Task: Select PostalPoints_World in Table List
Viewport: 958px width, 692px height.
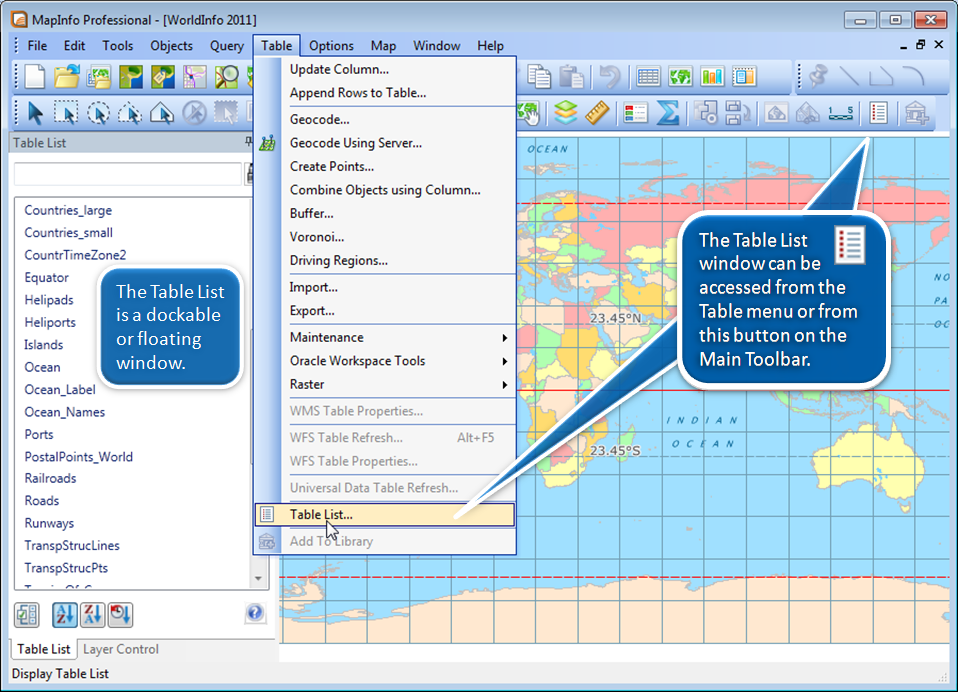Action: click(x=78, y=457)
